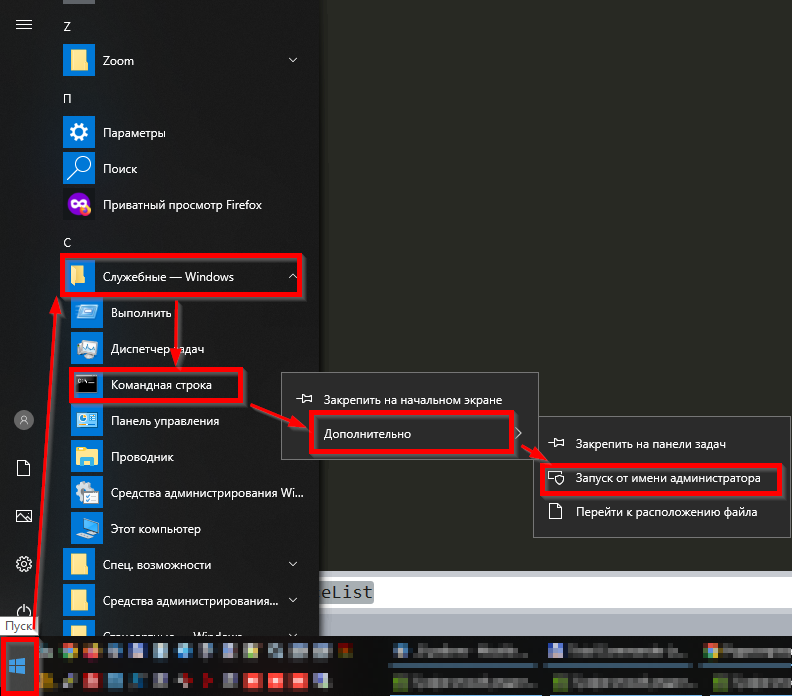
Task: Click Командная строка label
Action: (x=161, y=385)
